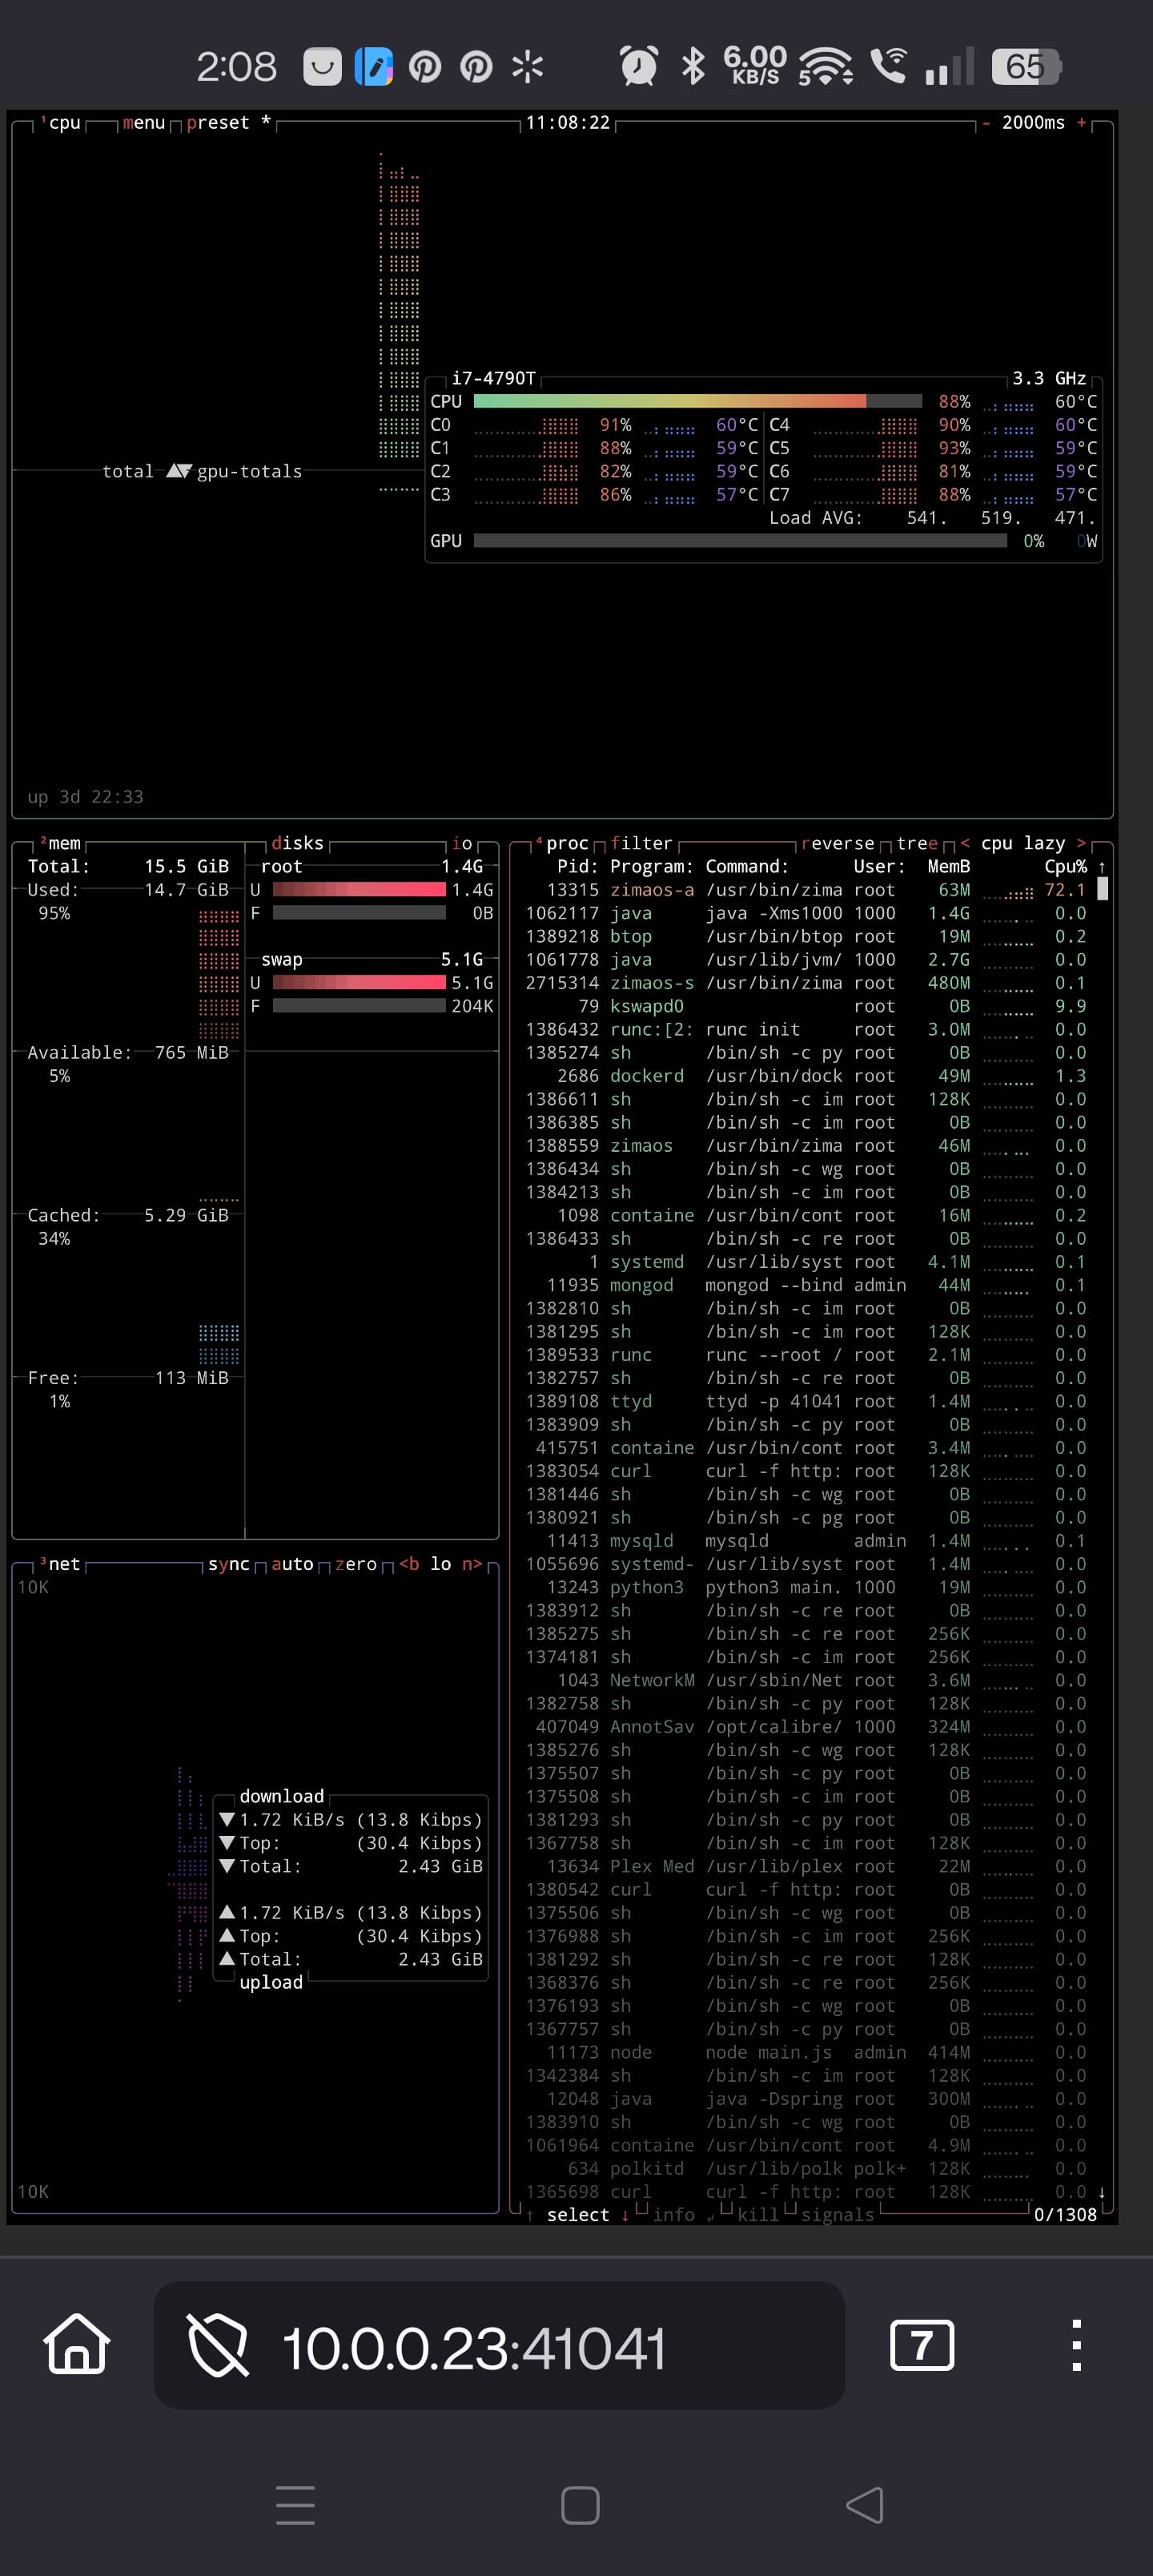The height and width of the screenshot is (2576, 1153).
Task: Click the left arrow before 'cpu lazy' sort
Action: tap(965, 843)
